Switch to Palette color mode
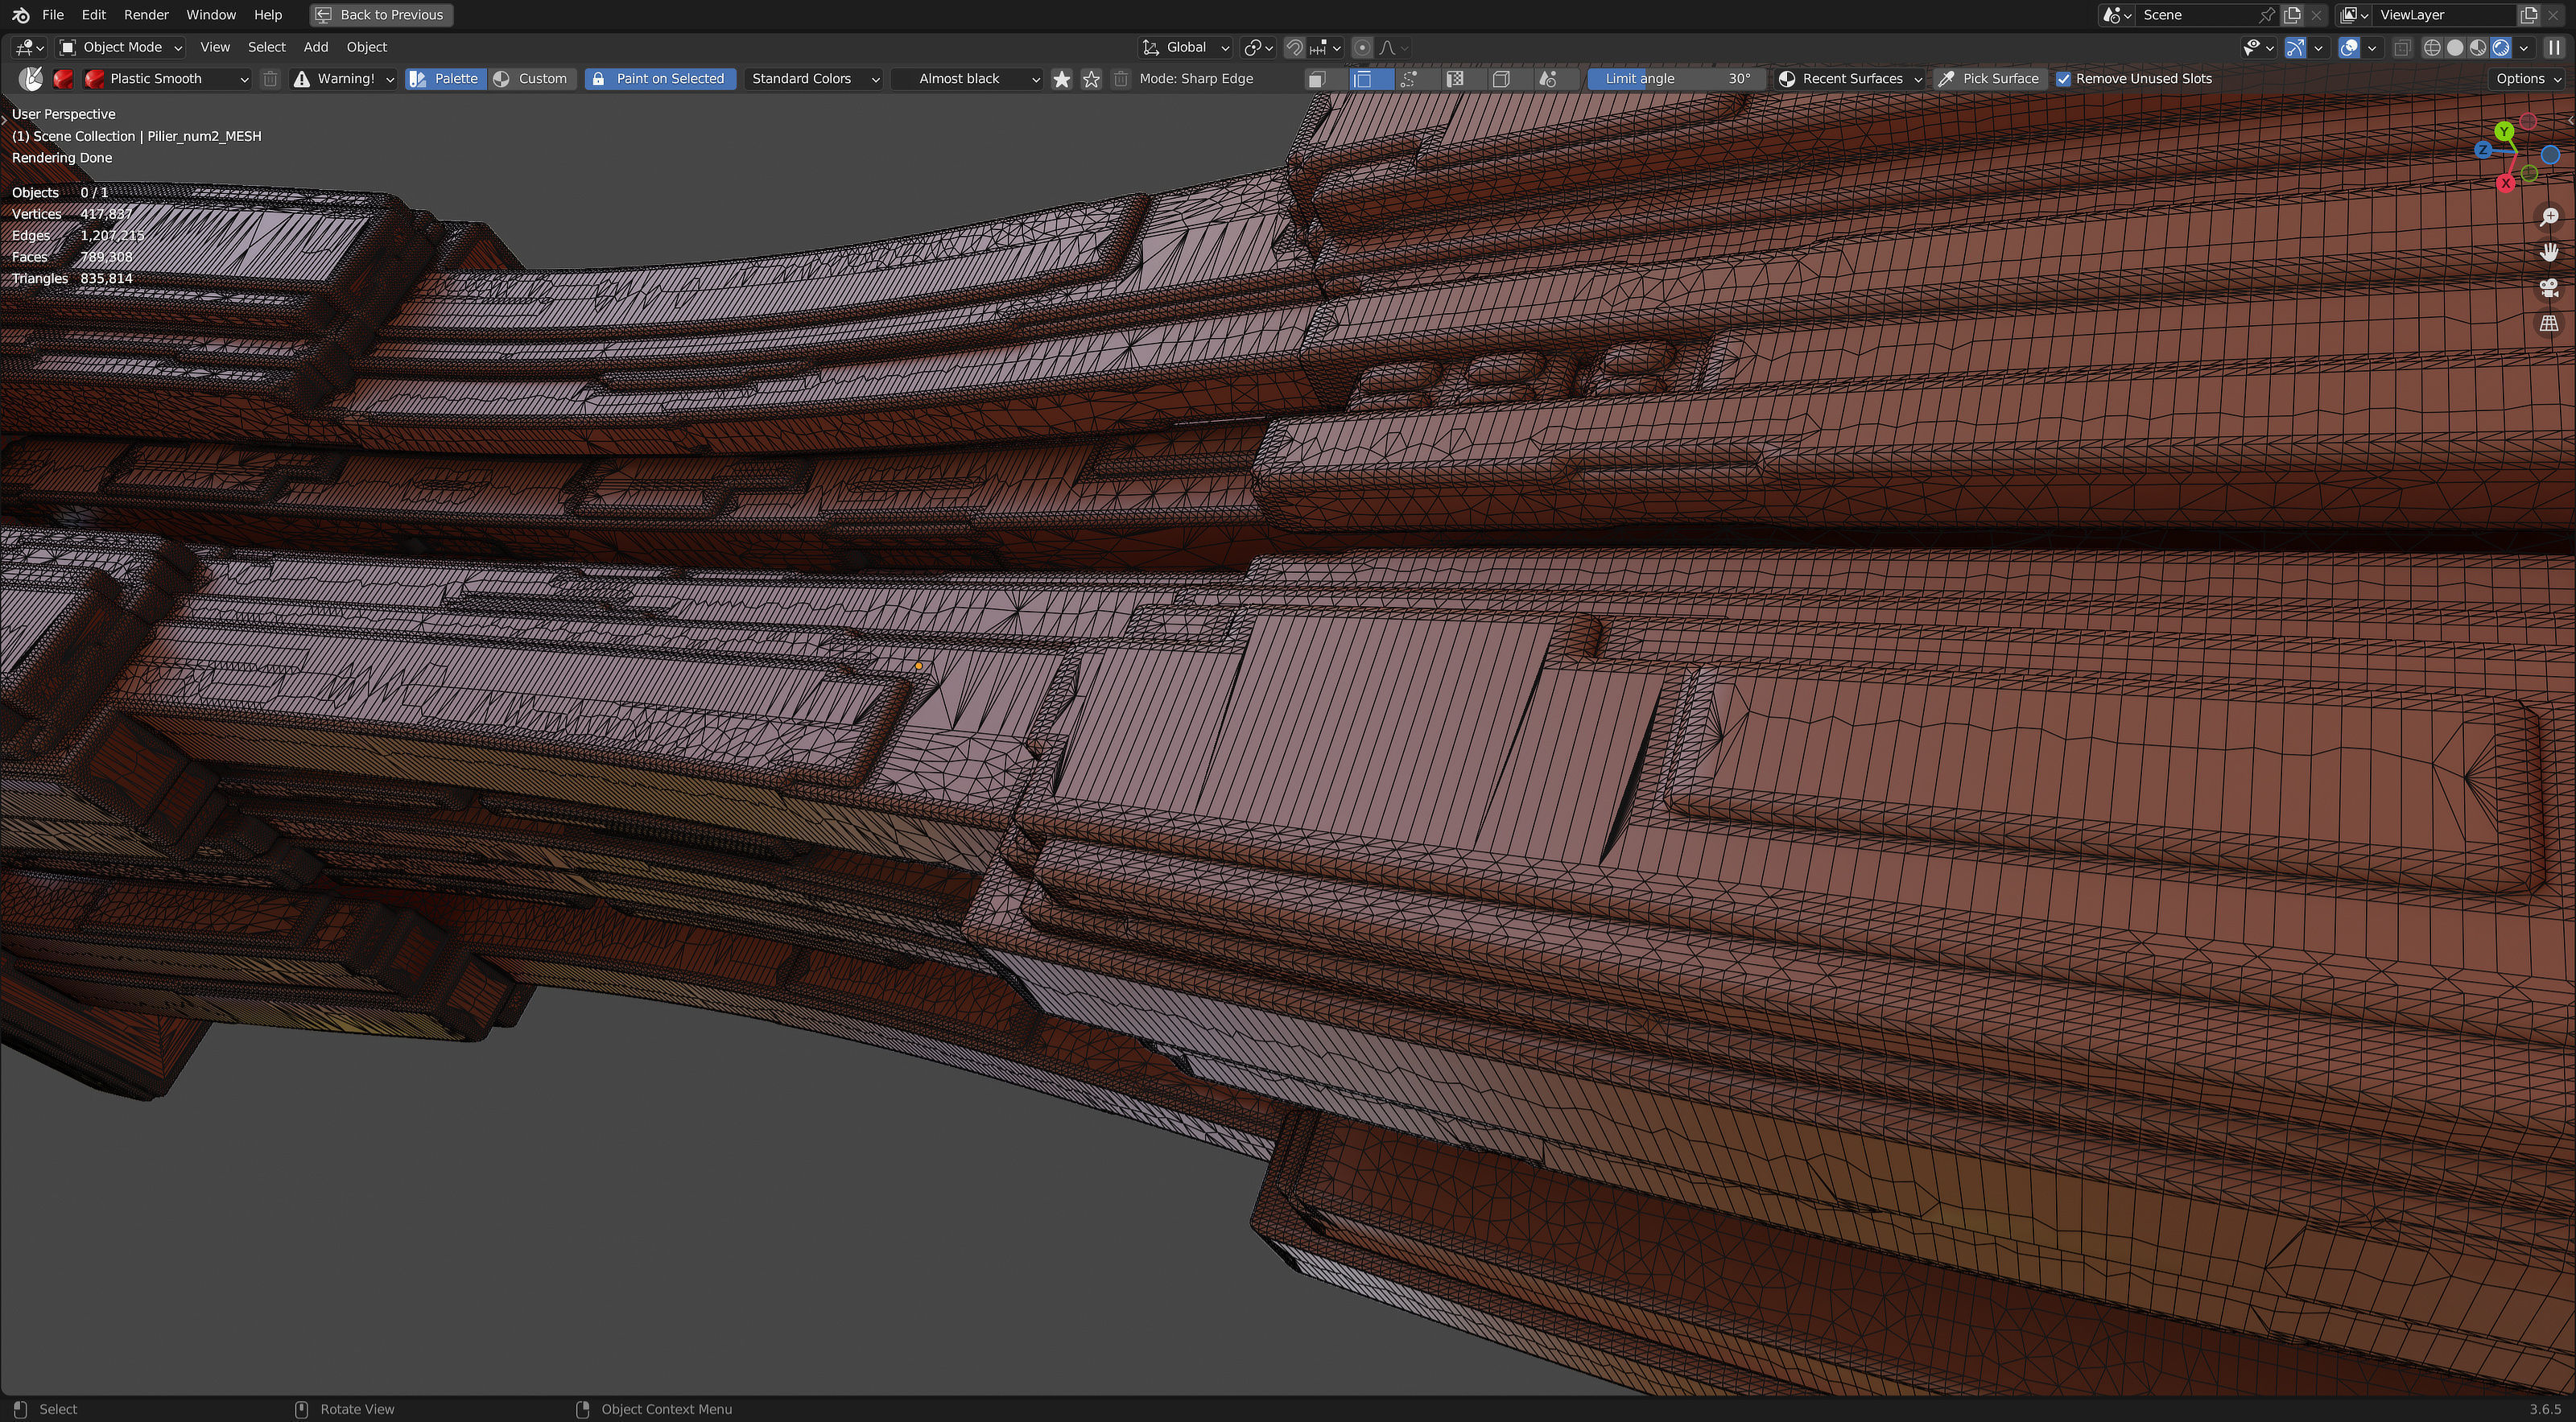2576x1422 pixels. 446,79
